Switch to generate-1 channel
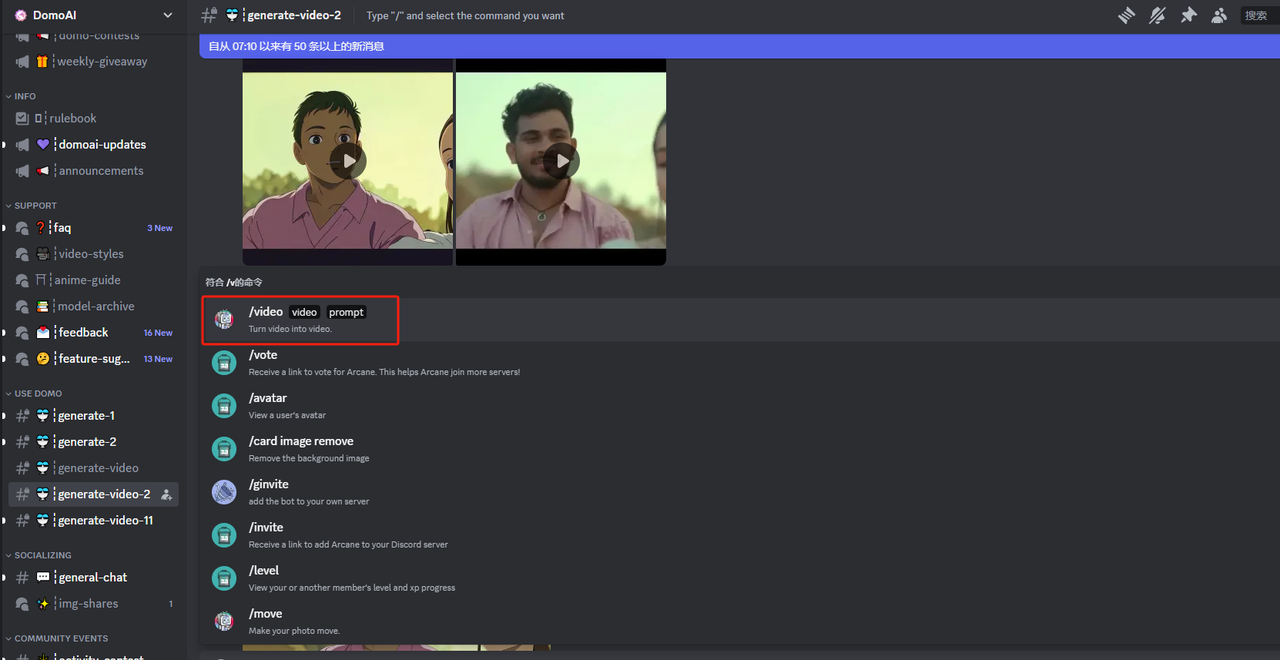The width and height of the screenshot is (1280, 660). tap(93, 415)
